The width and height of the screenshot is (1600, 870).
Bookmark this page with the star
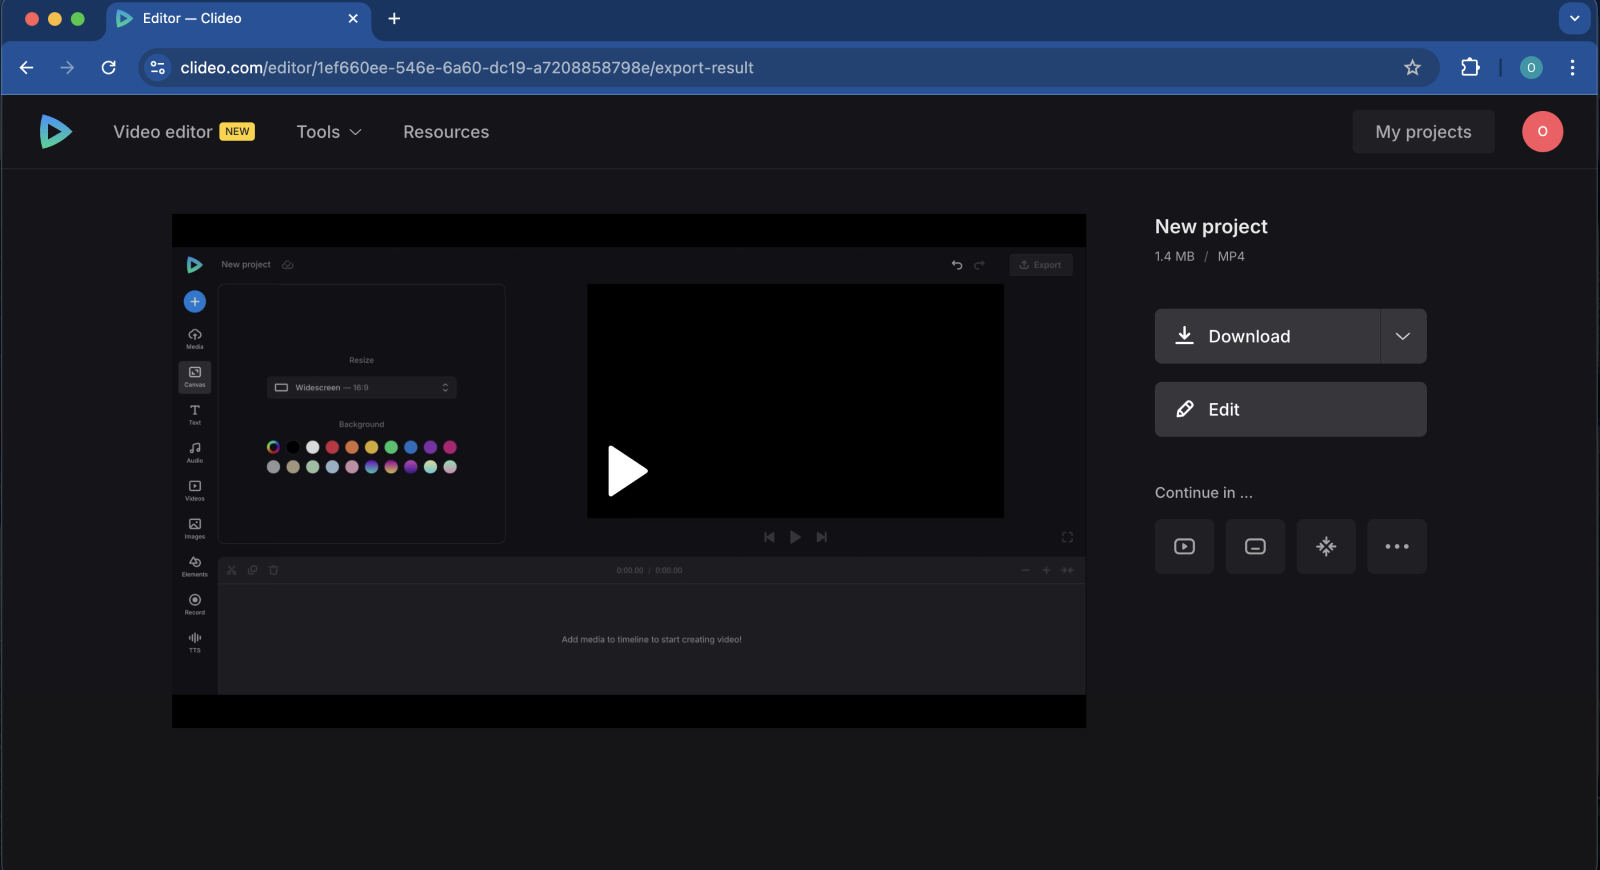click(x=1412, y=68)
